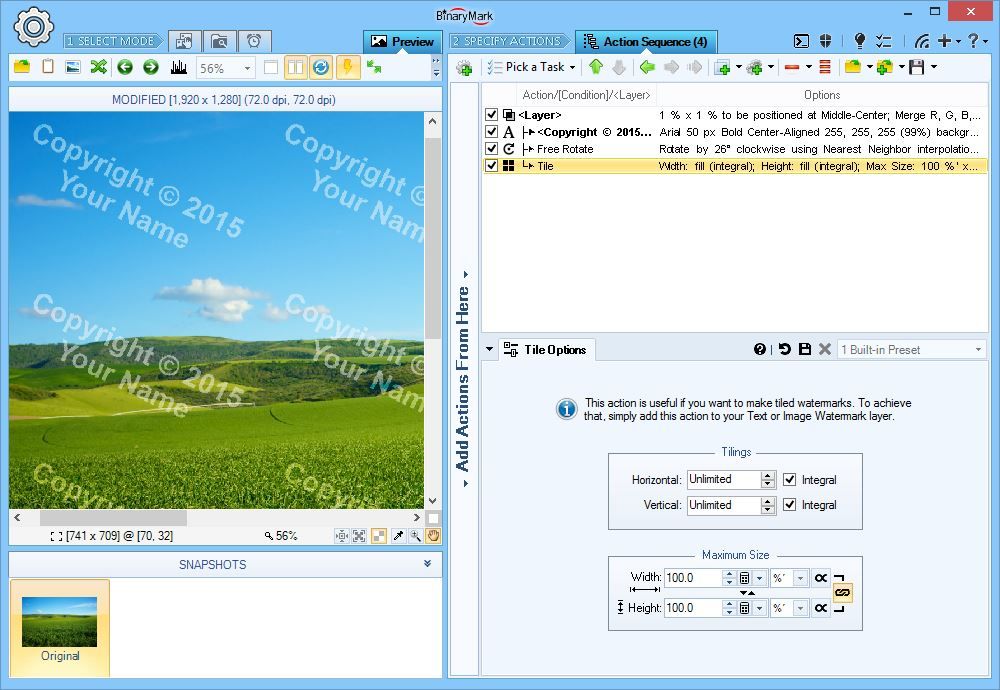Open the command line console icon
Screen dimensions: 1000x690
(801, 41)
